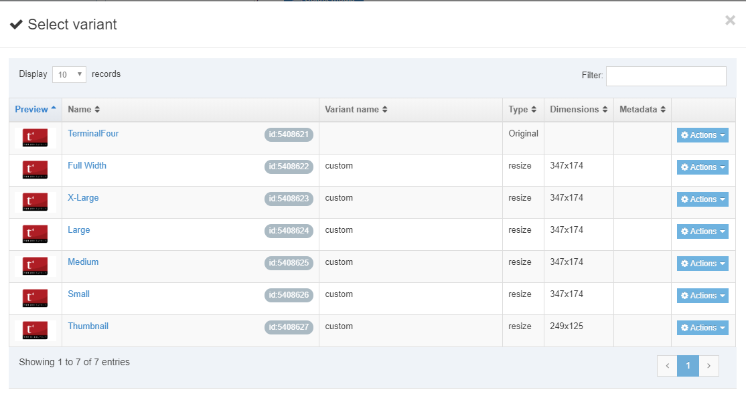Click the 'custom' variant name in Thumbnail row

click(339, 326)
